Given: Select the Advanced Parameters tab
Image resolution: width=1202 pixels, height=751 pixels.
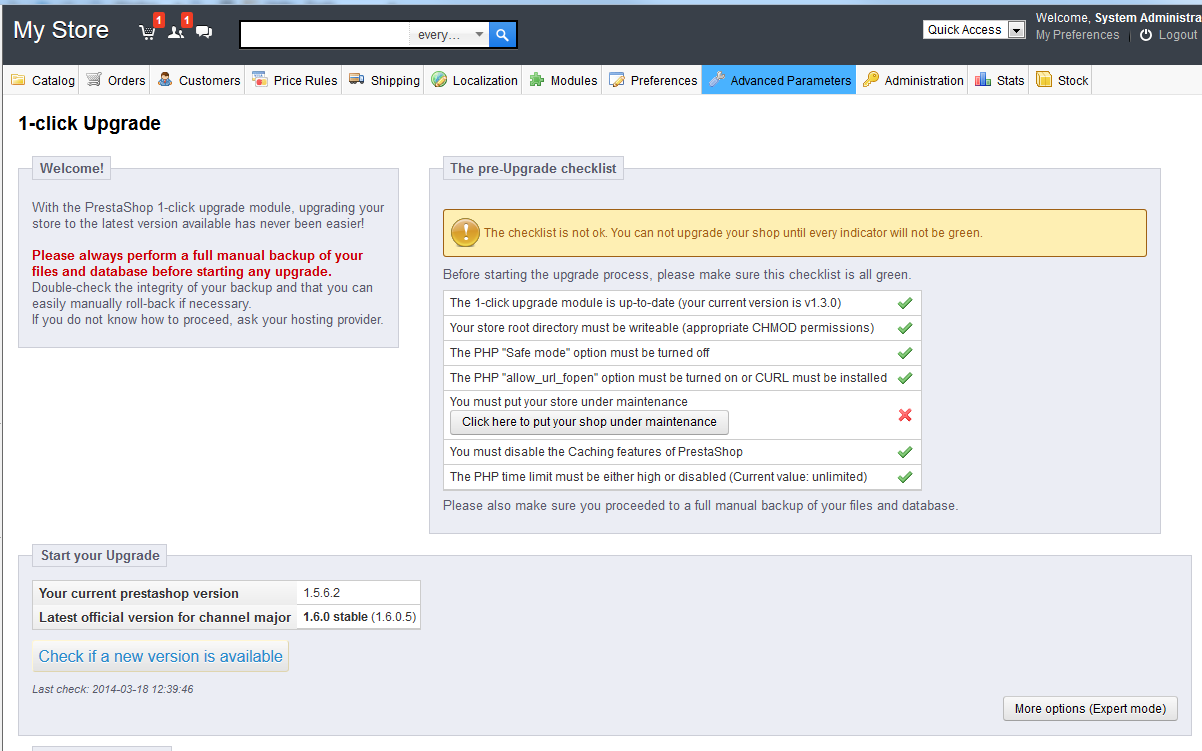Looking at the screenshot, I should pyautogui.click(x=779, y=80).
